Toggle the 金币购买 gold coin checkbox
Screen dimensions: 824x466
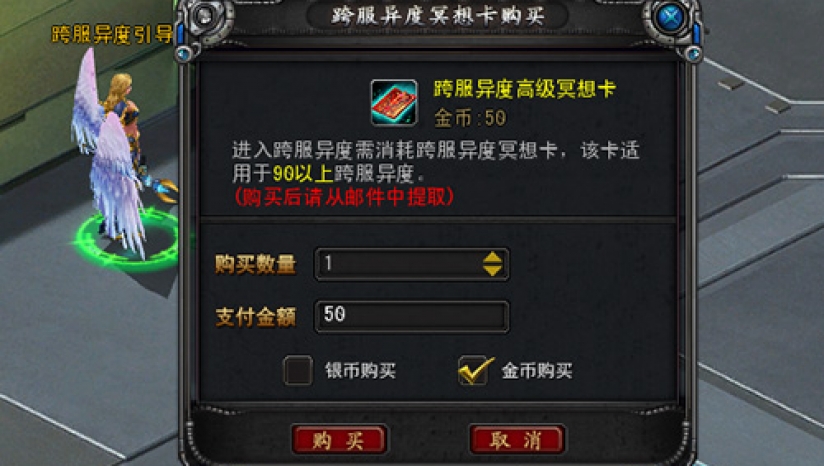coord(474,370)
